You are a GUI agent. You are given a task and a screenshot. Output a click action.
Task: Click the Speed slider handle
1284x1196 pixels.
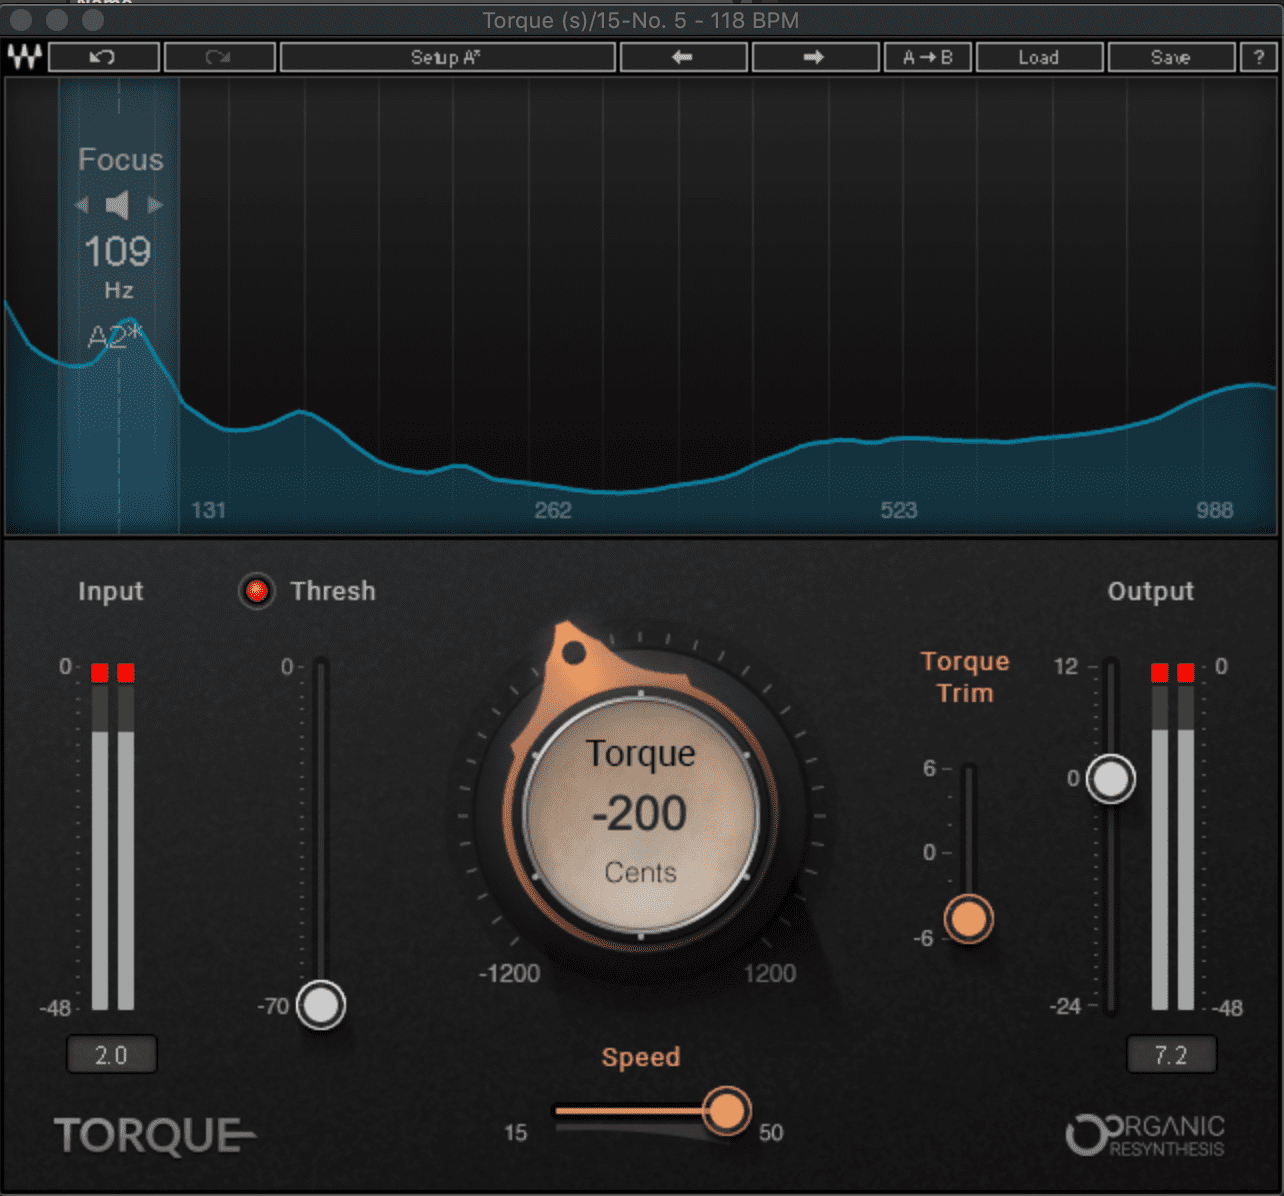click(x=727, y=1110)
